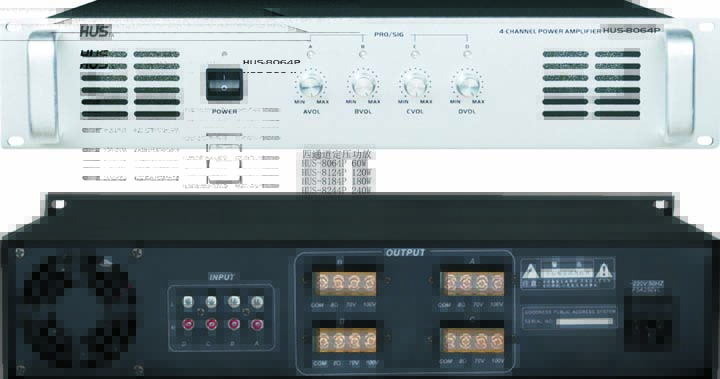Click the red input jack for channel D
Viewport: 720px width, 379px height.
188,324
